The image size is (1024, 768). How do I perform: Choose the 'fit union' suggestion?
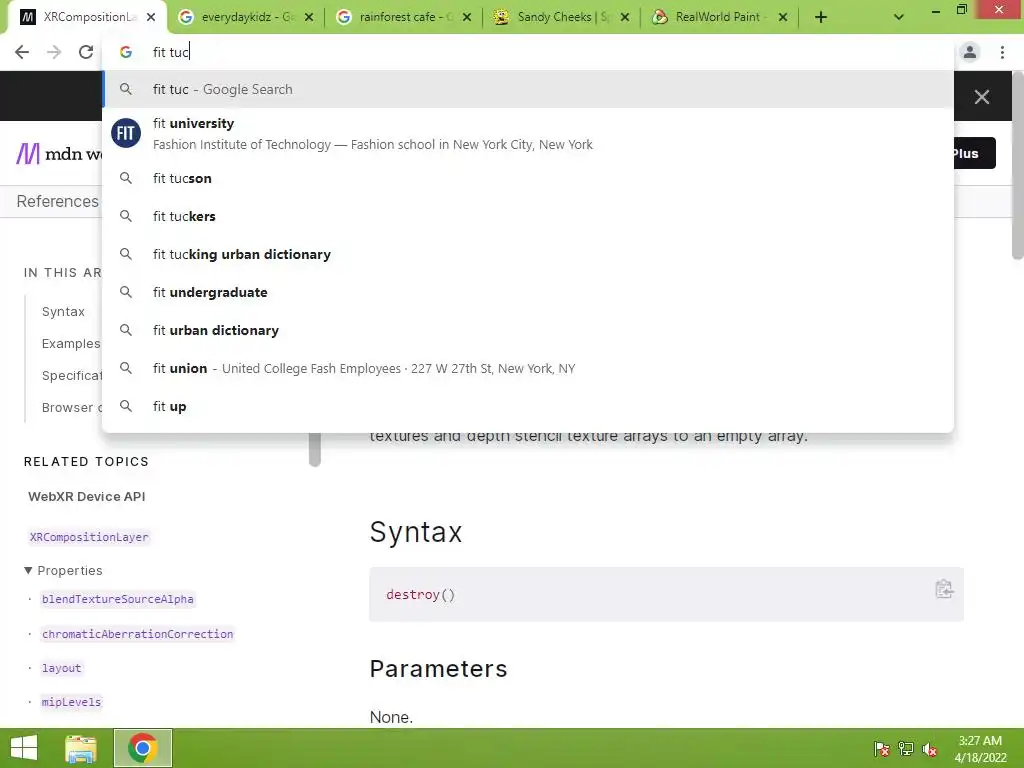528,368
